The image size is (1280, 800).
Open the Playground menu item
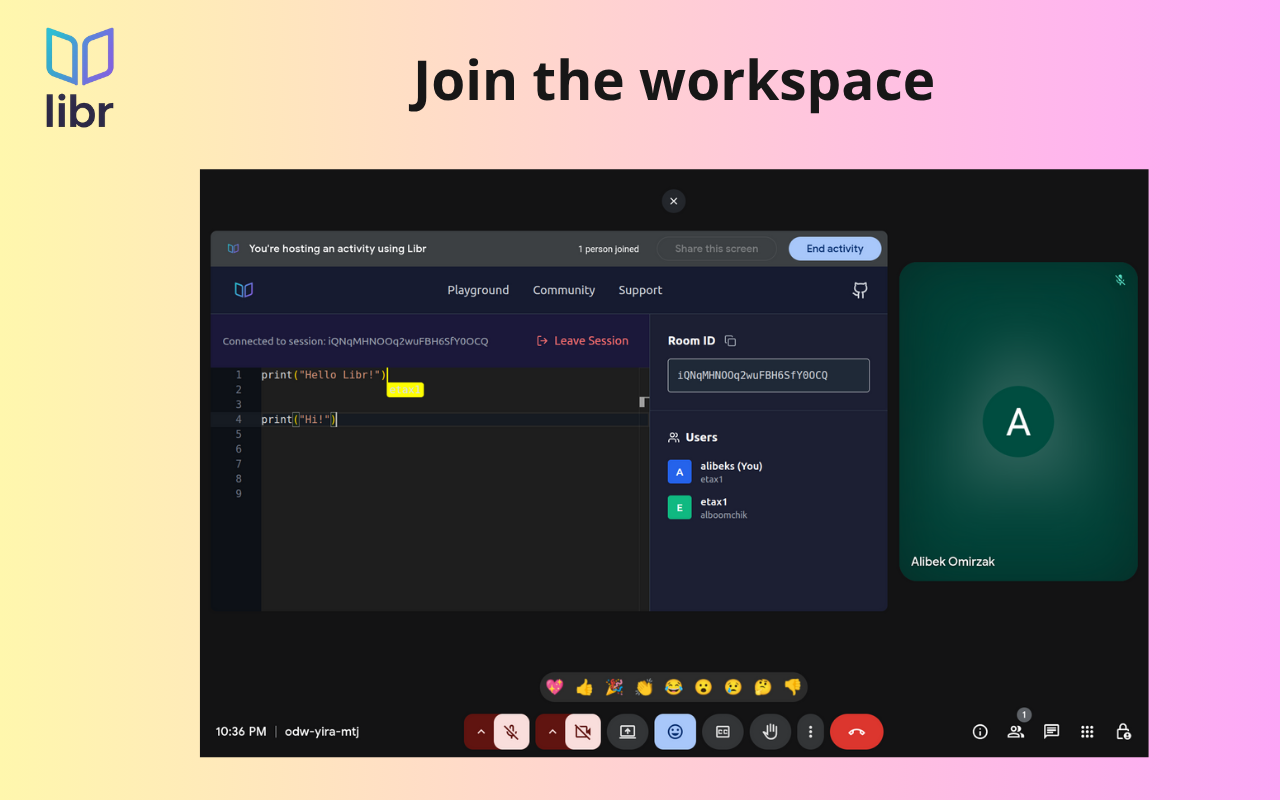pyautogui.click(x=478, y=290)
